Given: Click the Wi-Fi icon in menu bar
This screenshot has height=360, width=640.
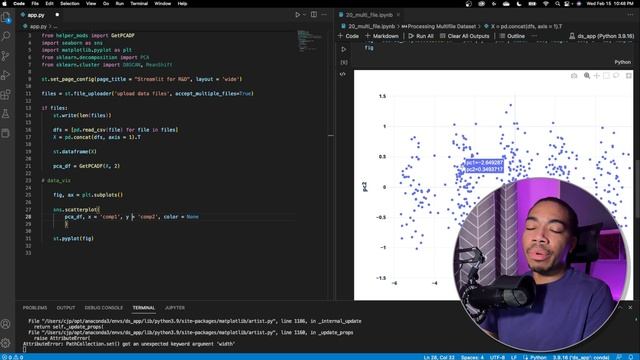Looking at the screenshot, I should coord(546,3).
